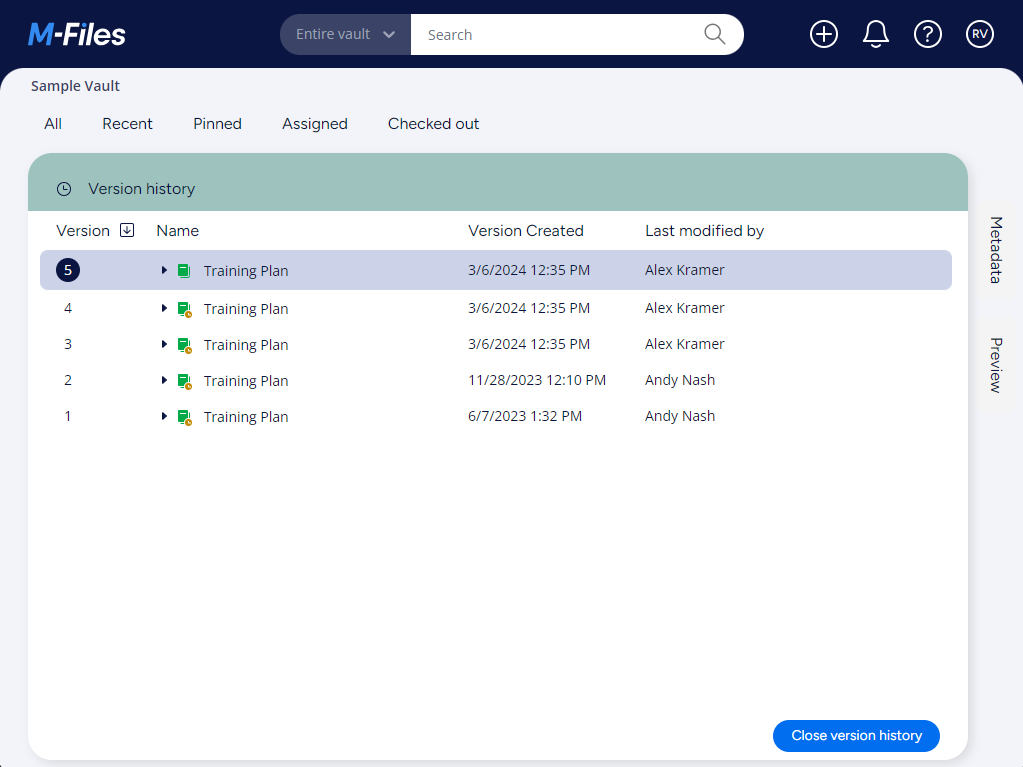Open notifications bell icon
The height and width of the screenshot is (767, 1023).
(x=875, y=34)
